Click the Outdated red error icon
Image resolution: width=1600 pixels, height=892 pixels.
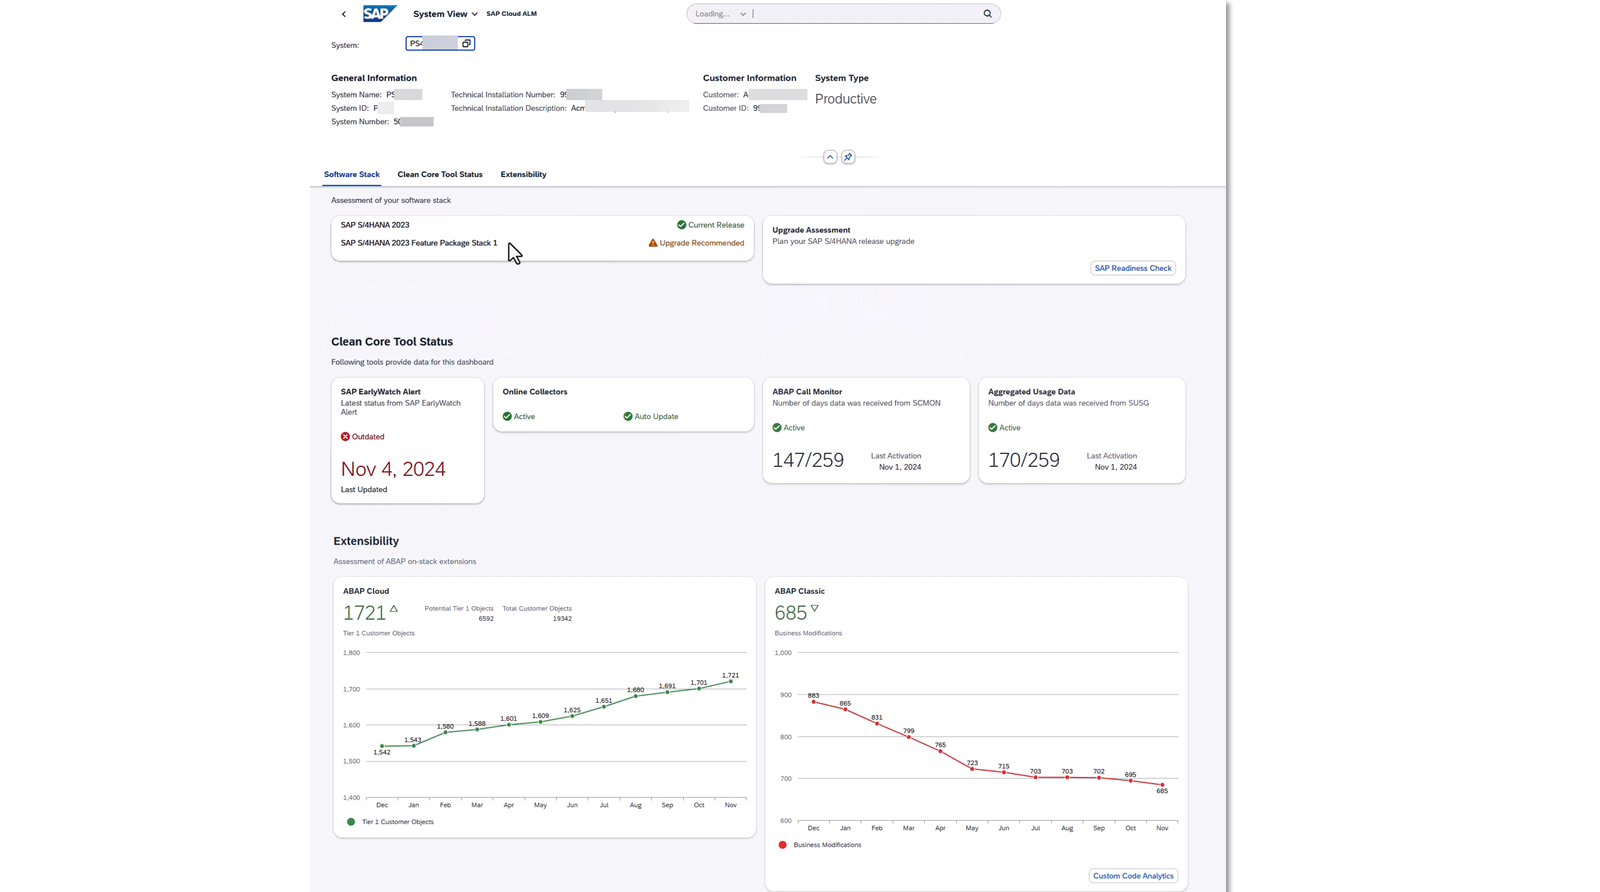[345, 437]
